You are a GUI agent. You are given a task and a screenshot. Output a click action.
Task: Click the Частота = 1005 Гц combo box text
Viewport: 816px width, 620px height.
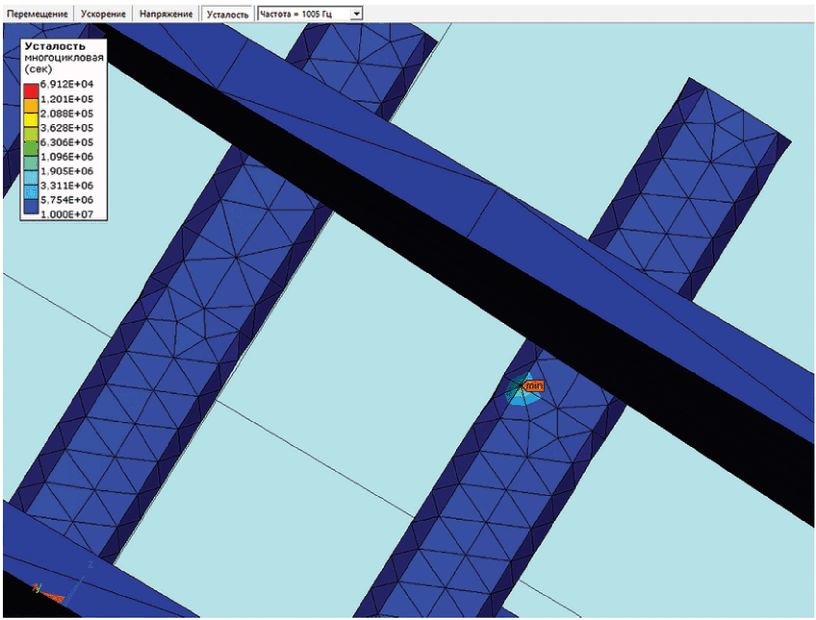tap(301, 14)
